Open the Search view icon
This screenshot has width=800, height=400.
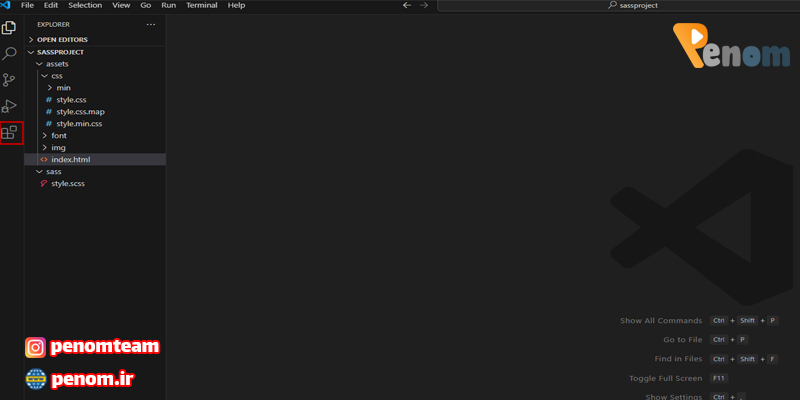11,54
